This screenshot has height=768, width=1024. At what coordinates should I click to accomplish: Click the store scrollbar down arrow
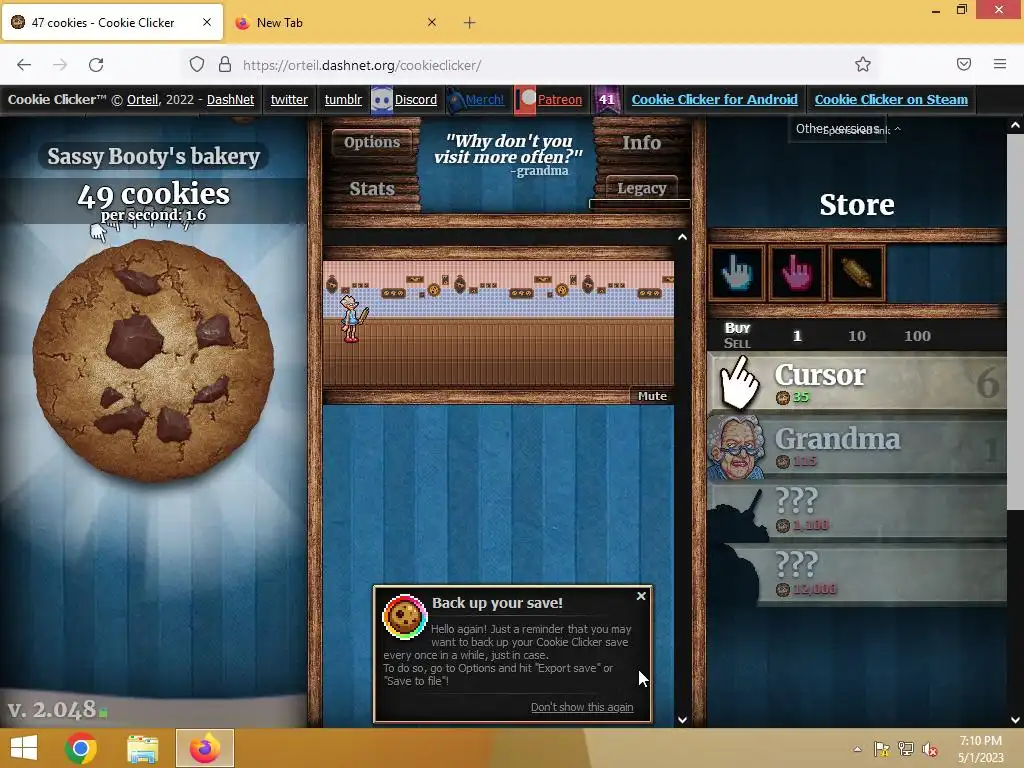(x=1016, y=720)
